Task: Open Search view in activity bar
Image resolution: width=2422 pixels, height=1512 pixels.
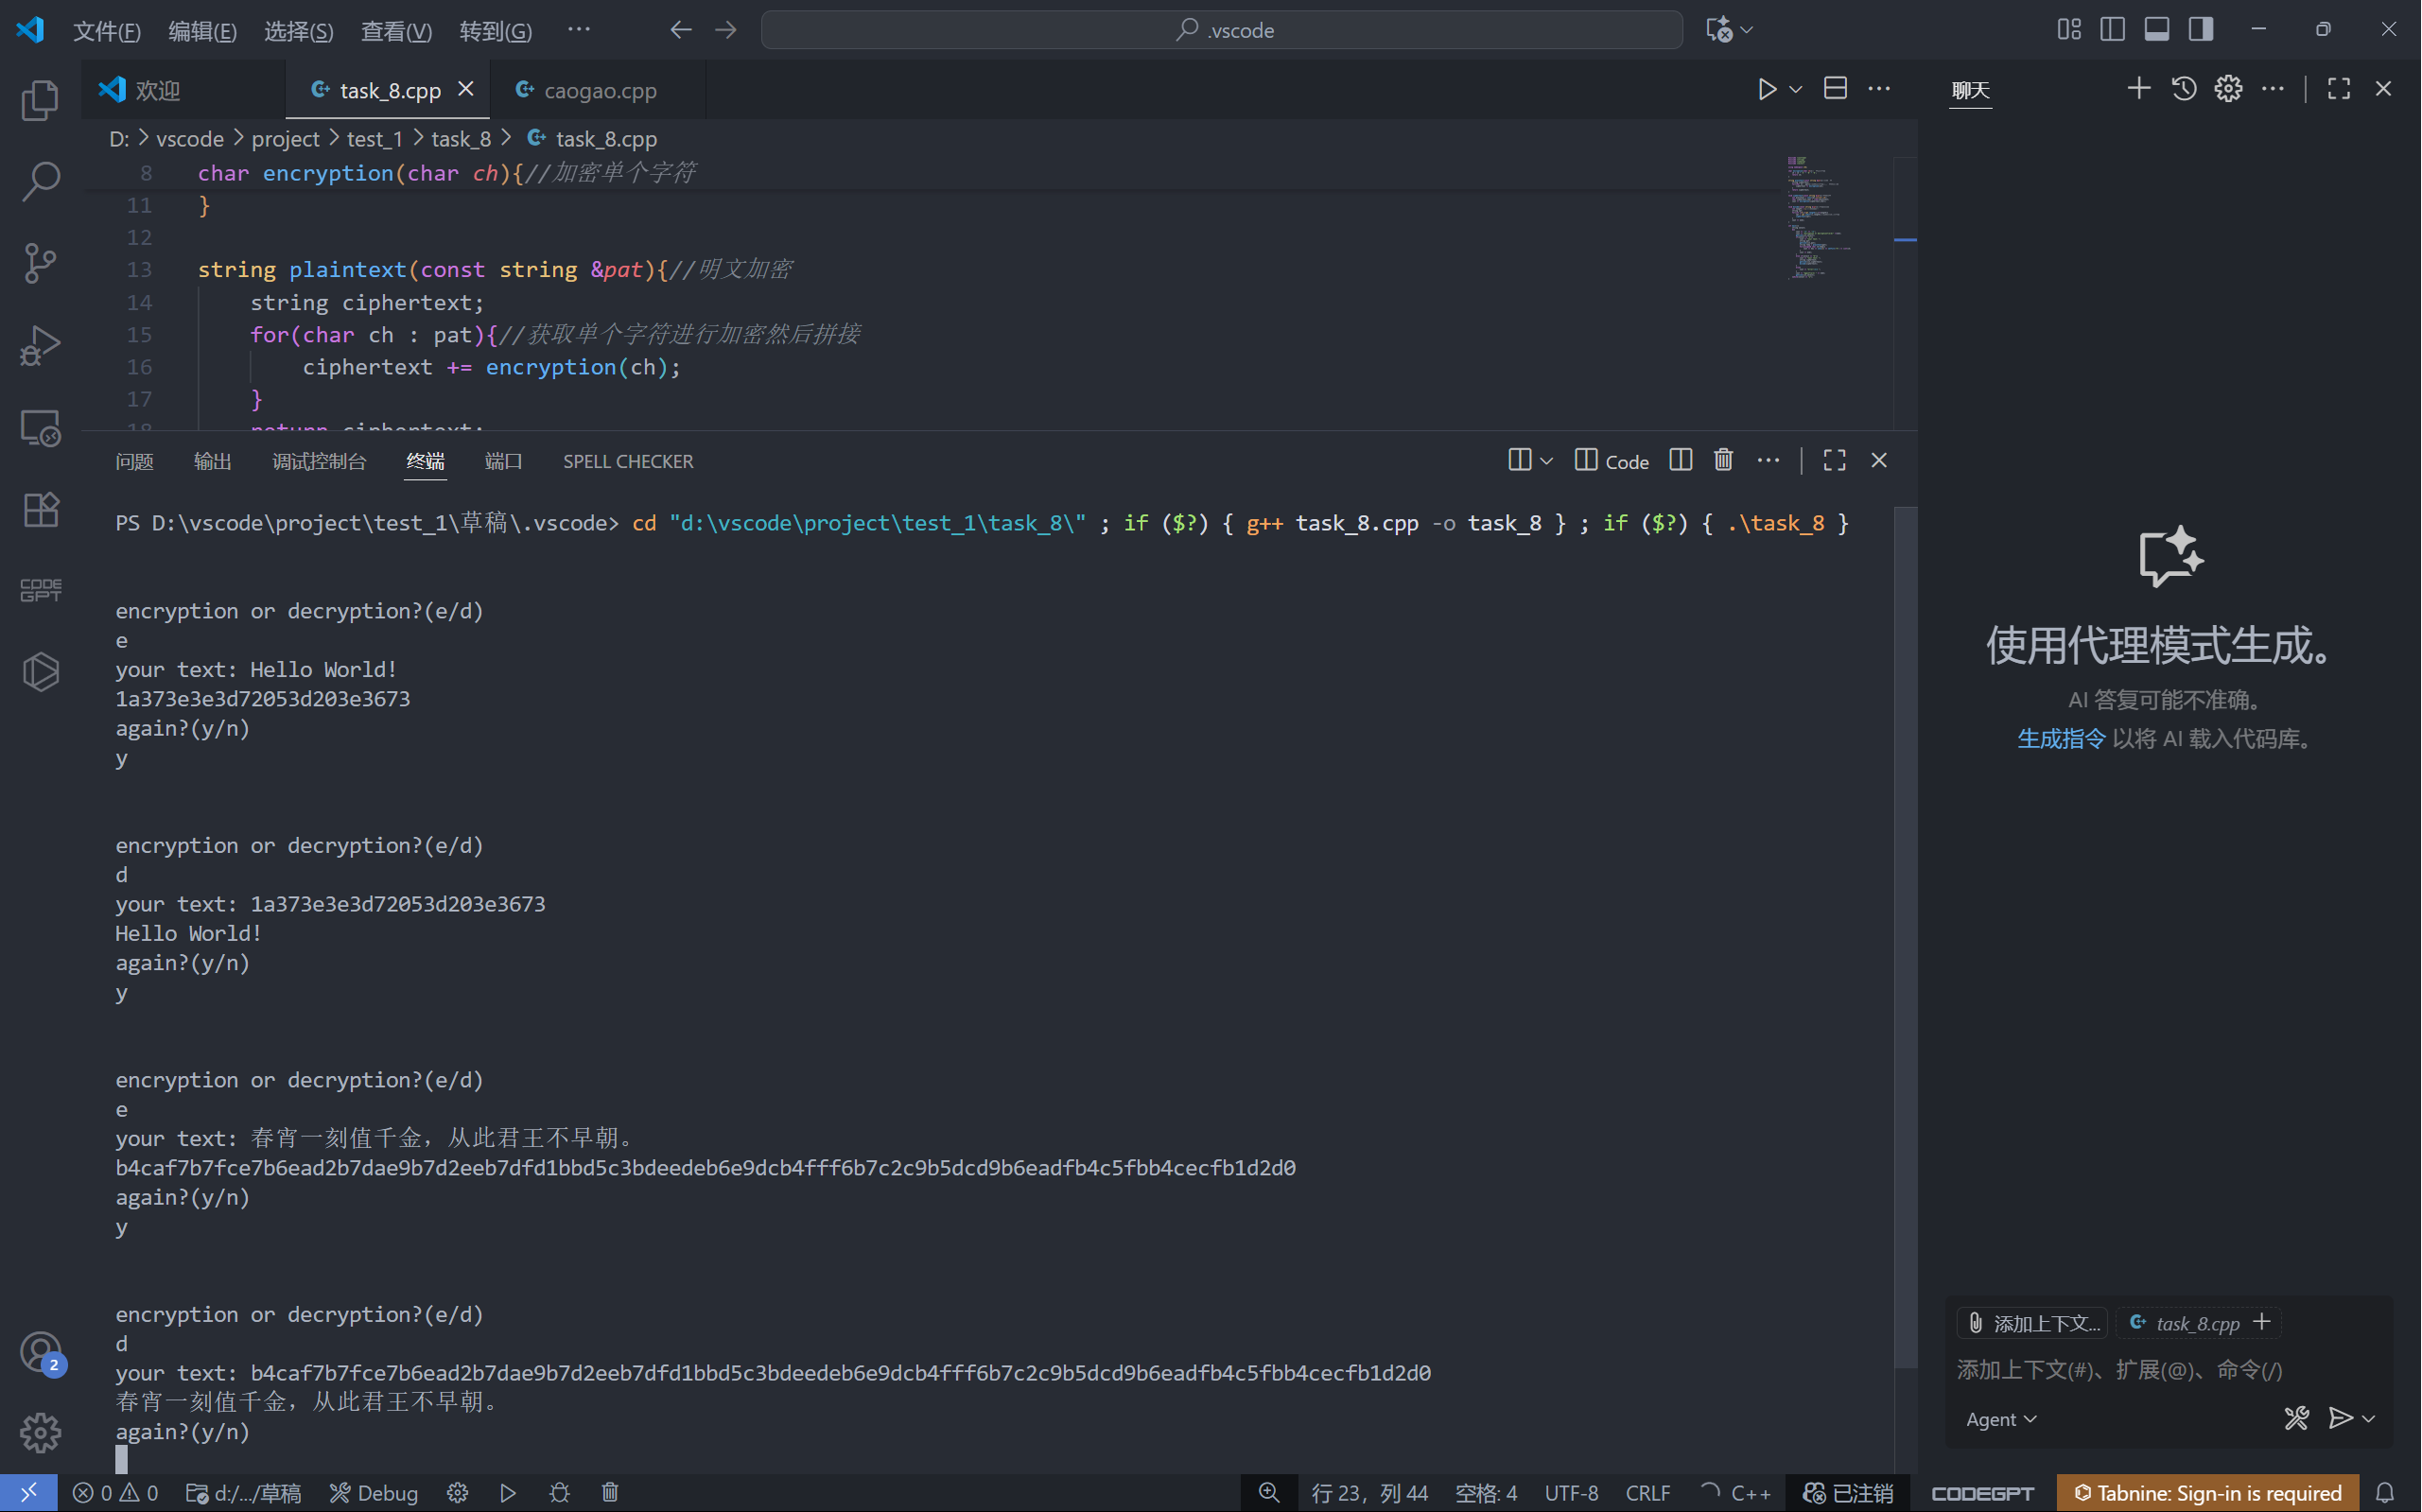Action: point(40,181)
